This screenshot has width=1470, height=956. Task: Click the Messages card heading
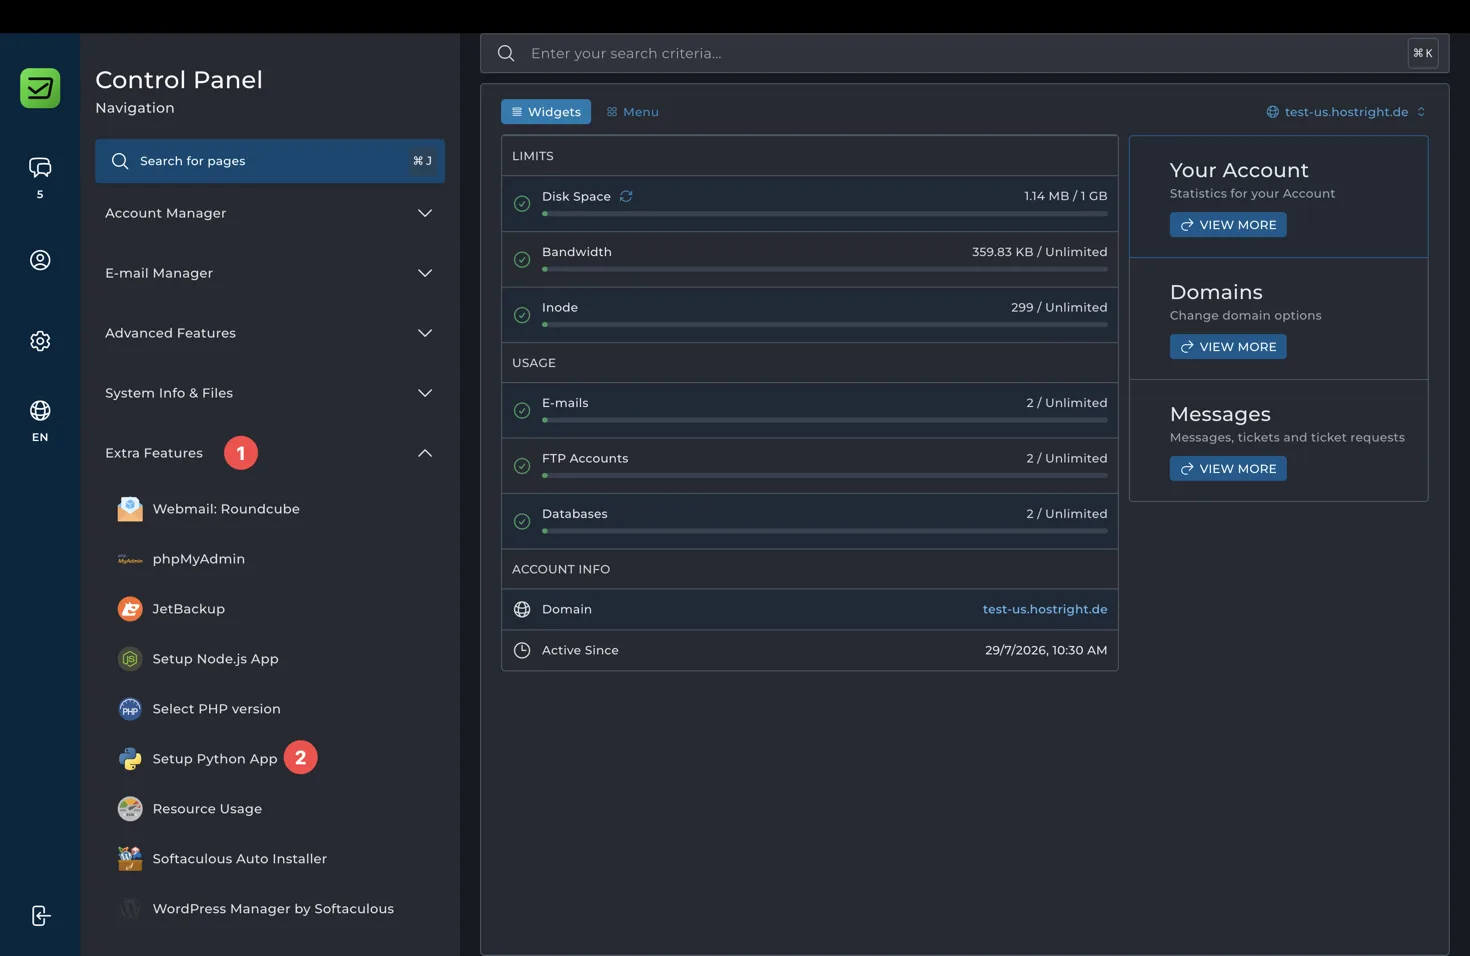[1220, 414]
